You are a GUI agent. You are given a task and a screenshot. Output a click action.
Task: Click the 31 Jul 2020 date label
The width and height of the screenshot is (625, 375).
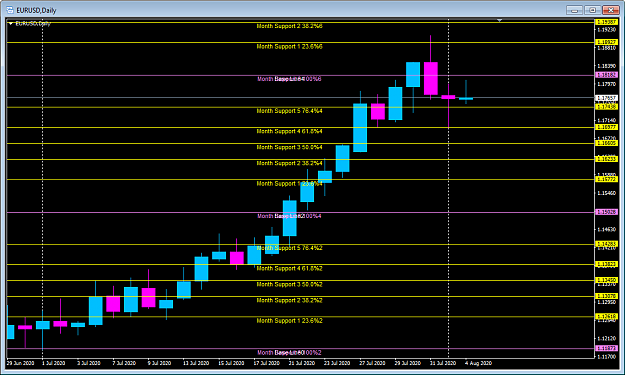coord(442,363)
